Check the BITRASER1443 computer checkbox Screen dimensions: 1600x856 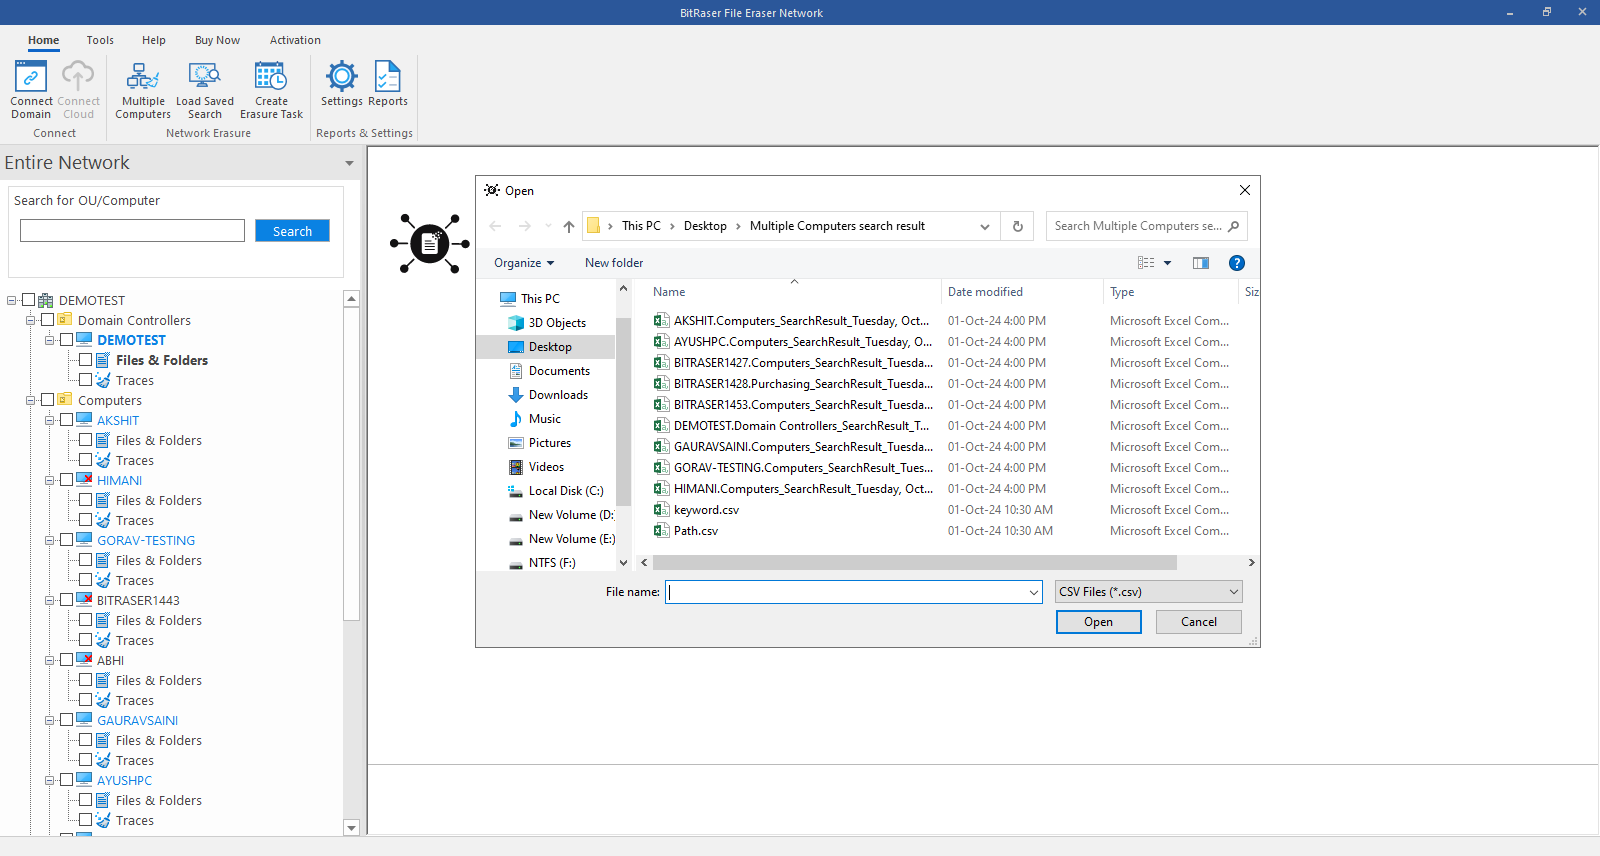66,600
